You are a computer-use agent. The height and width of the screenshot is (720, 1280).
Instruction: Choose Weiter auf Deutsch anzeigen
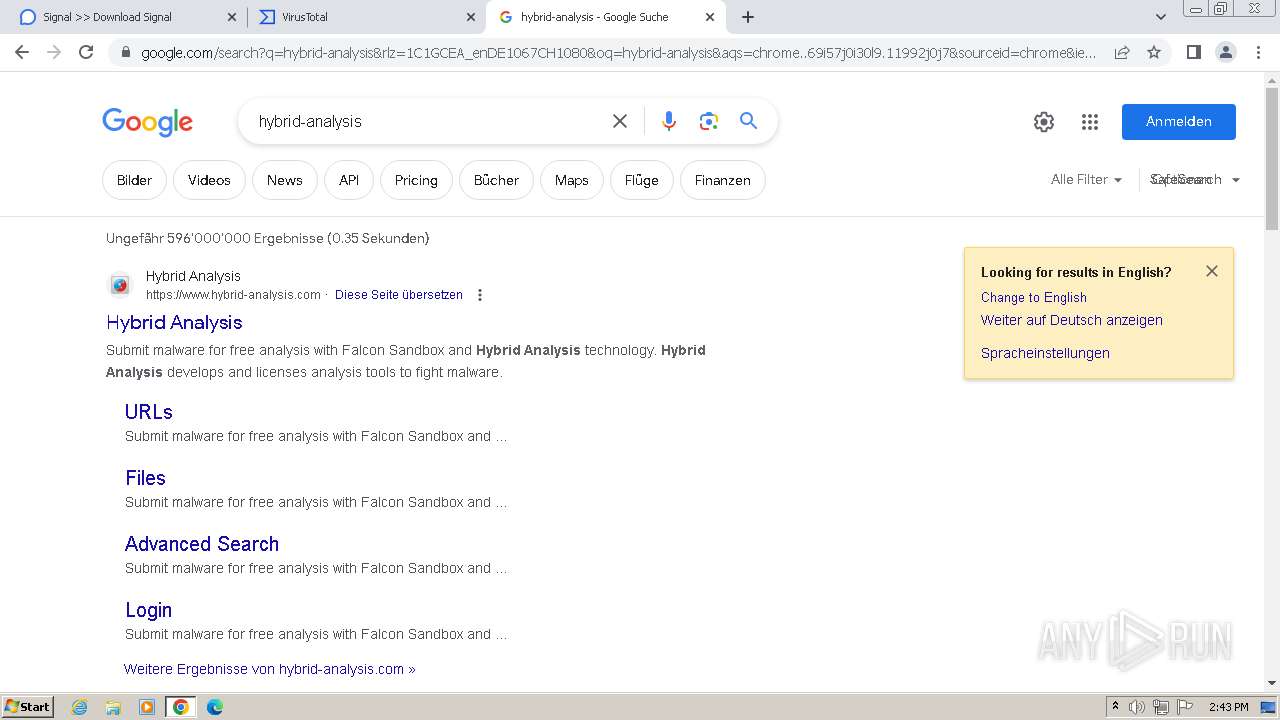click(x=1072, y=320)
